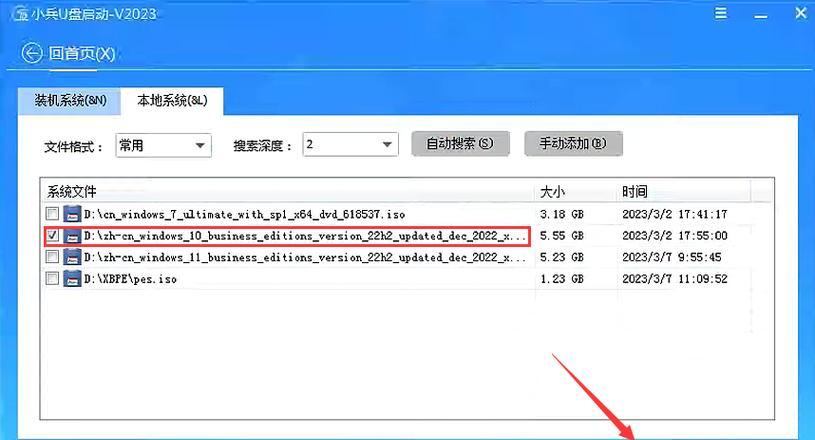Click the ISO icon for the Windows 11 file

(x=72, y=257)
